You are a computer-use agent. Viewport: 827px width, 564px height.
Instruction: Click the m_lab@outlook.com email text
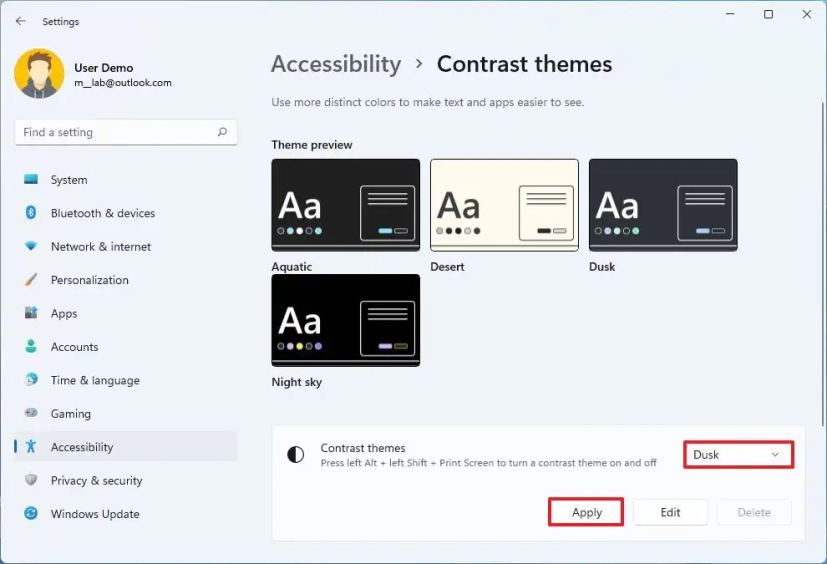click(x=123, y=82)
